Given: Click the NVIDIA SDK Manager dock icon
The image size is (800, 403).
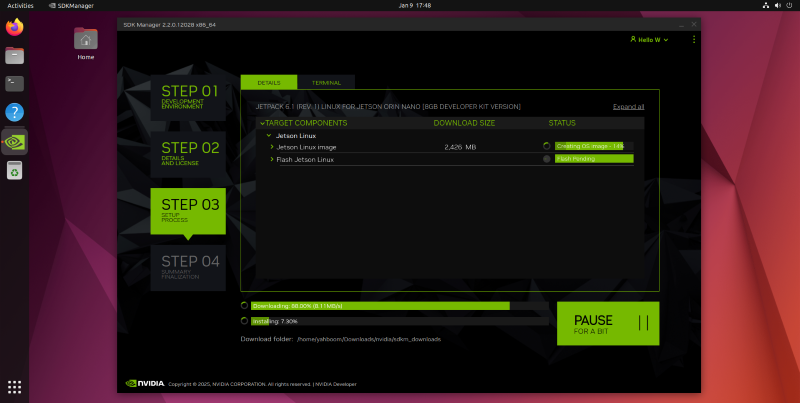Looking at the screenshot, I should point(14,141).
